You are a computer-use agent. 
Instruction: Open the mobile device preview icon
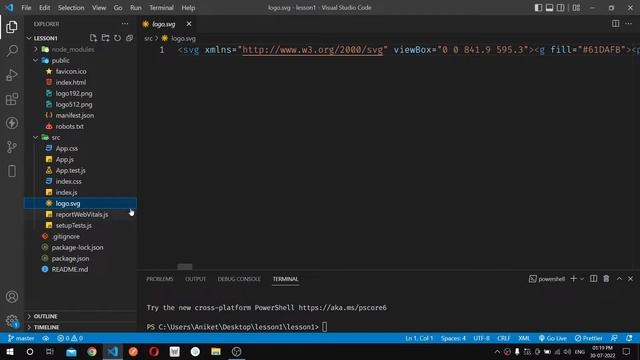12,171
